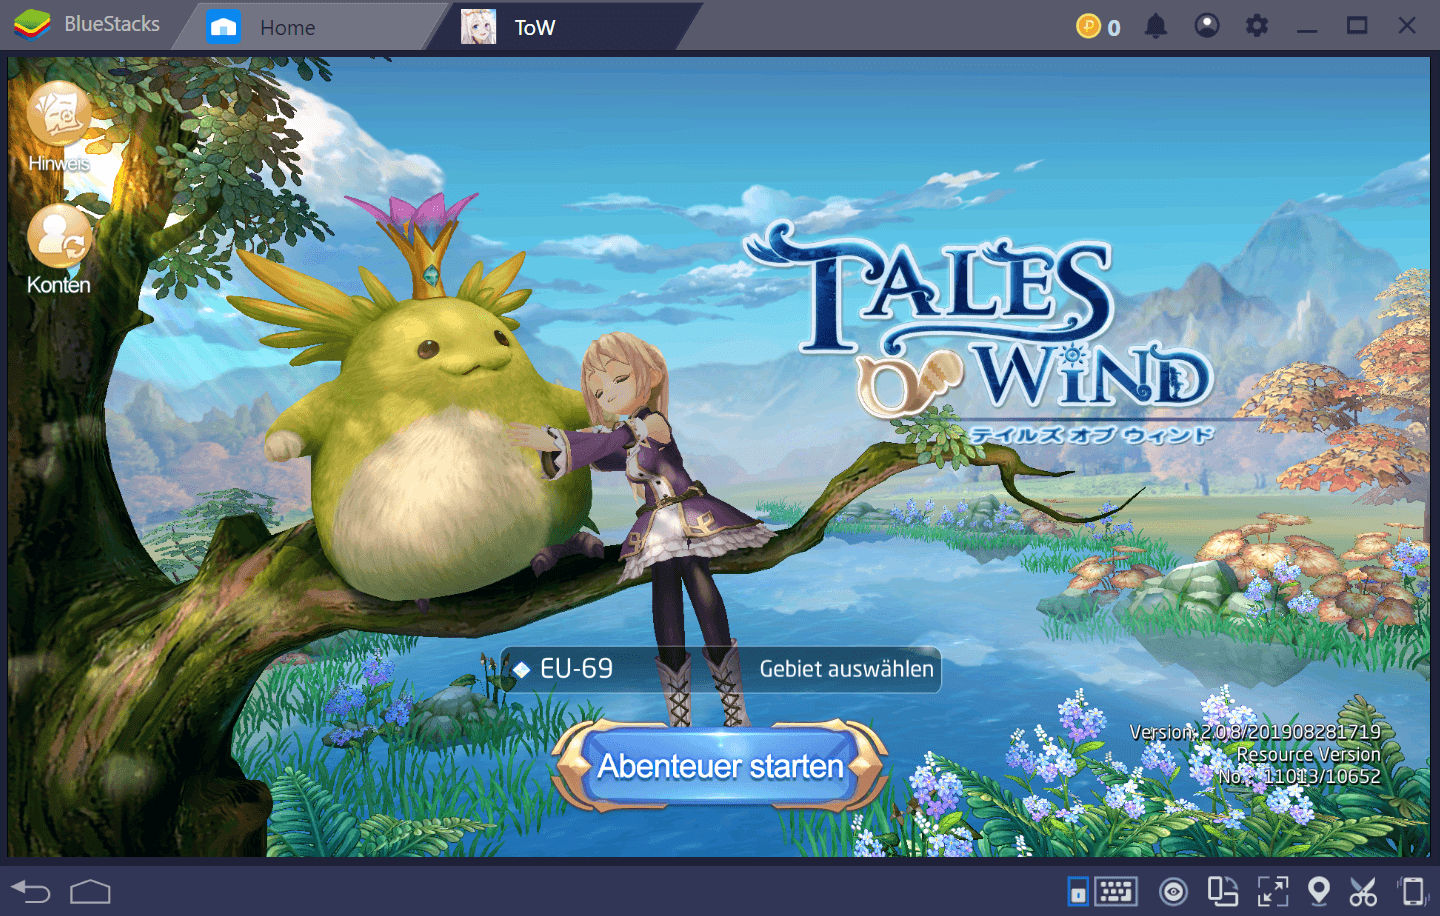Screen dimensions: 1440x916
Task: Click the Android home button
Action: (x=90, y=891)
